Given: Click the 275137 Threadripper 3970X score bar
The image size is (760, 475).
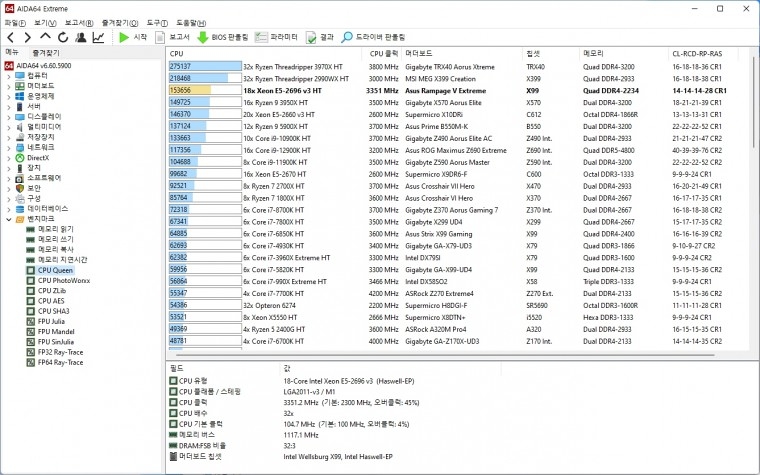Looking at the screenshot, I should point(205,66).
